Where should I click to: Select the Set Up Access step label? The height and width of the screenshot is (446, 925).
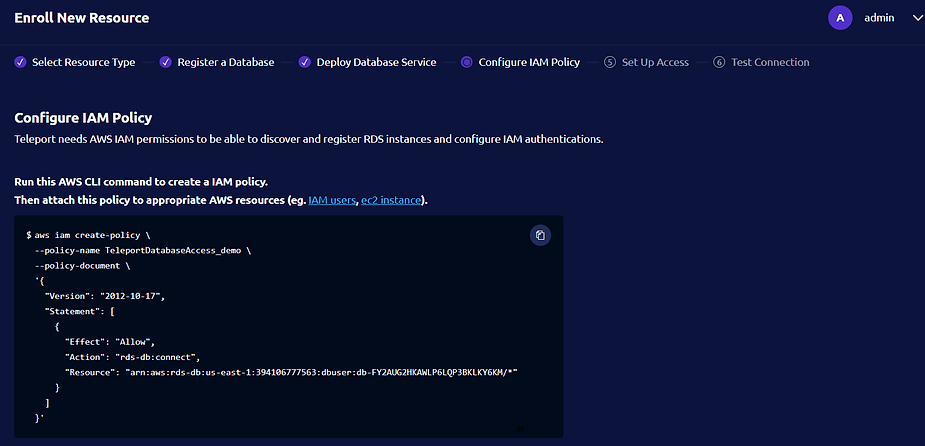pyautogui.click(x=655, y=62)
